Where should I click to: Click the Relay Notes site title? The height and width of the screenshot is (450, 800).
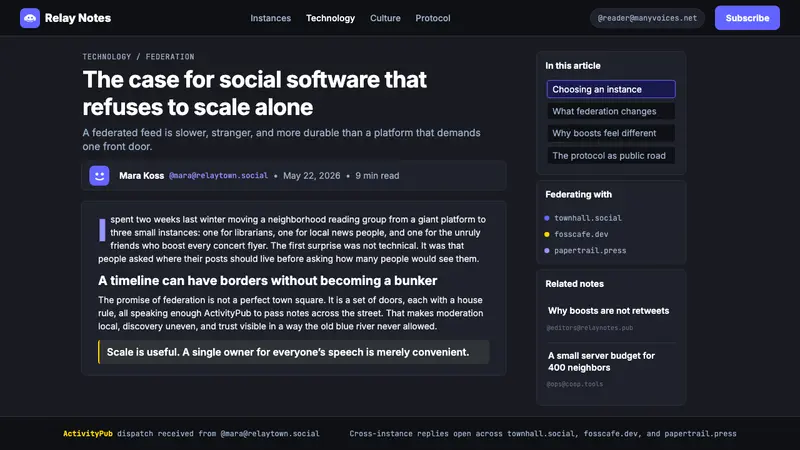(78, 18)
